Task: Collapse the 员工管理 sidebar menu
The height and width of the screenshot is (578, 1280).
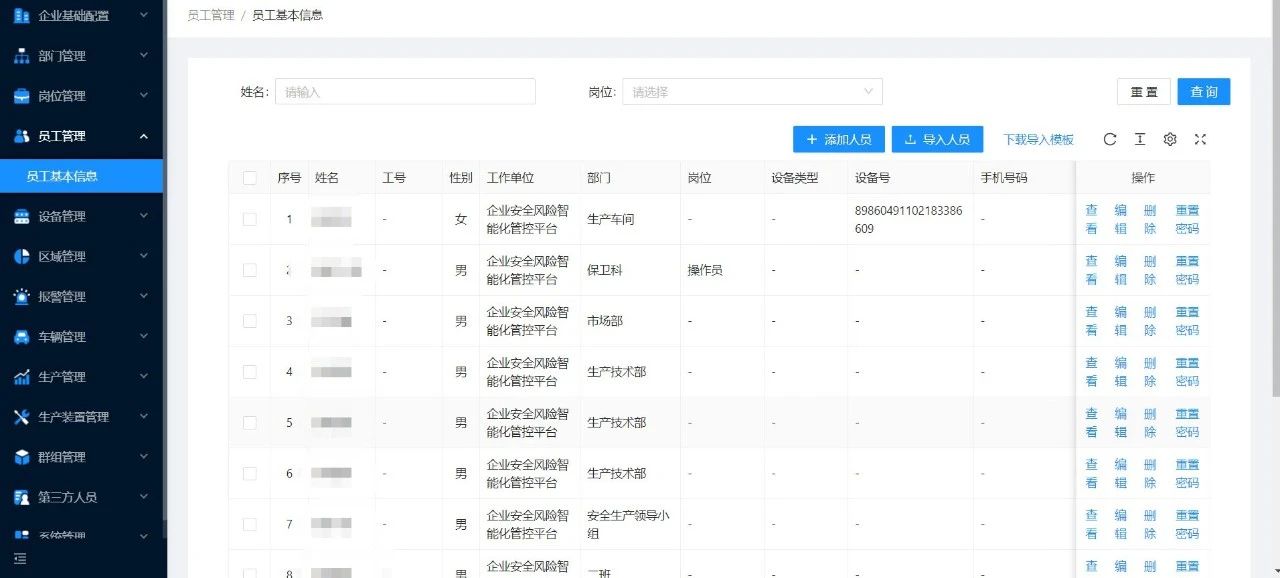Action: click(x=80, y=136)
